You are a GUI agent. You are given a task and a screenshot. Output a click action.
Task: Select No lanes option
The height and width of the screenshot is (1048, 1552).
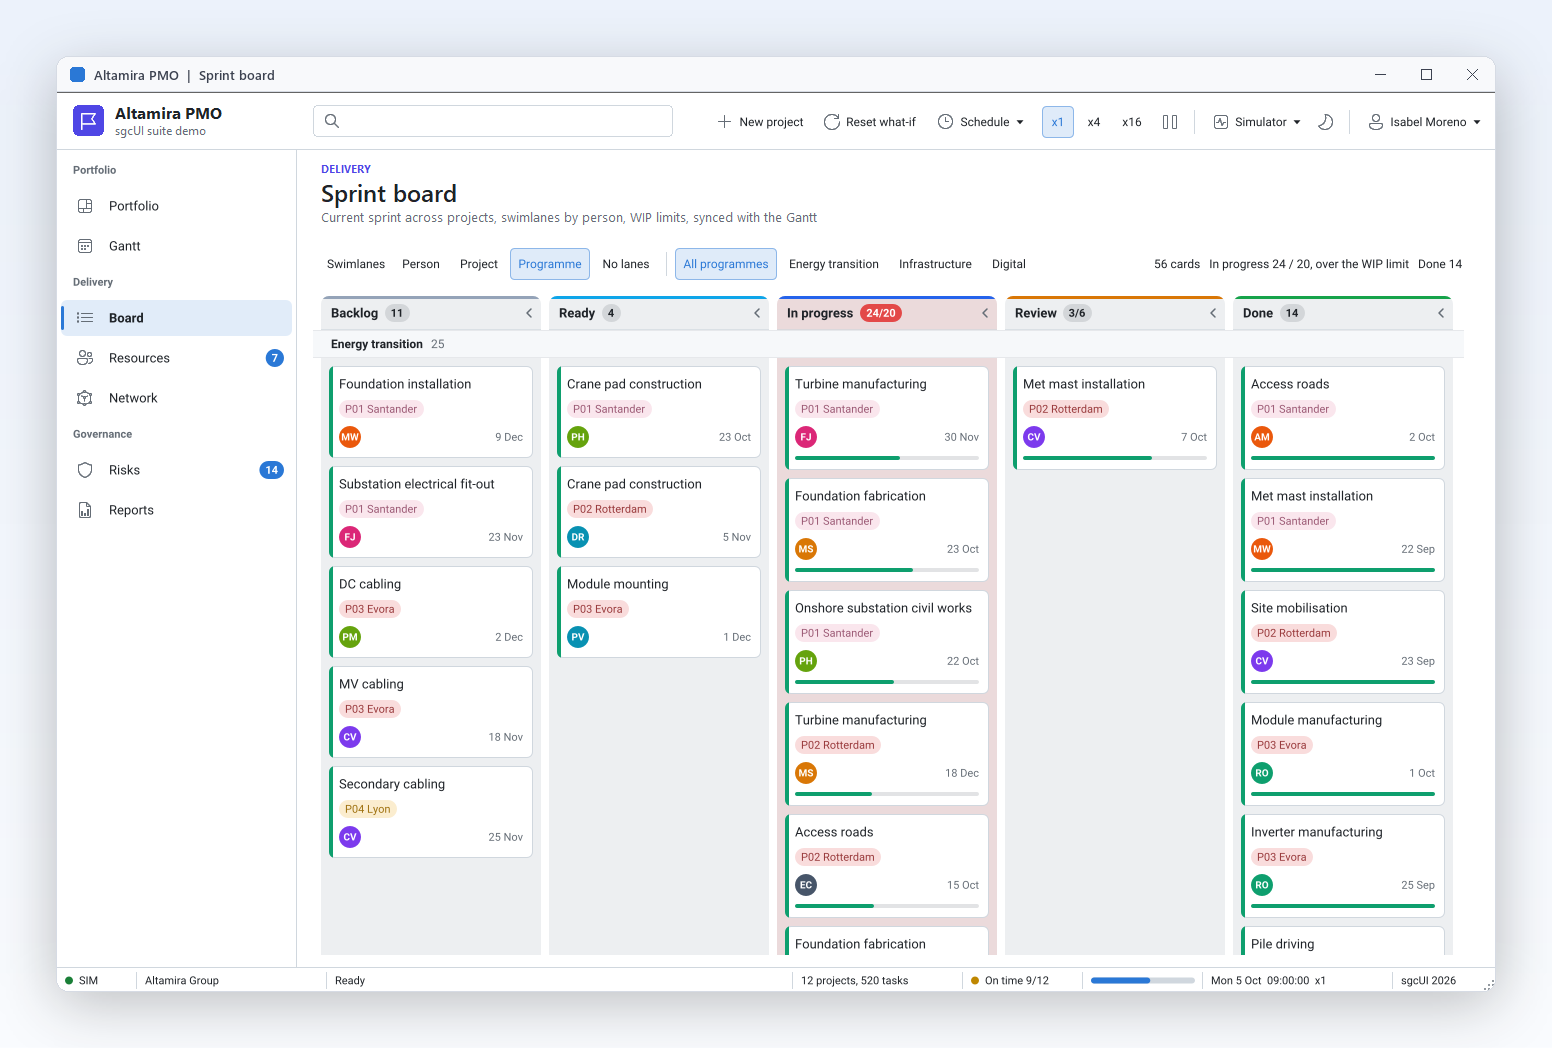(626, 264)
